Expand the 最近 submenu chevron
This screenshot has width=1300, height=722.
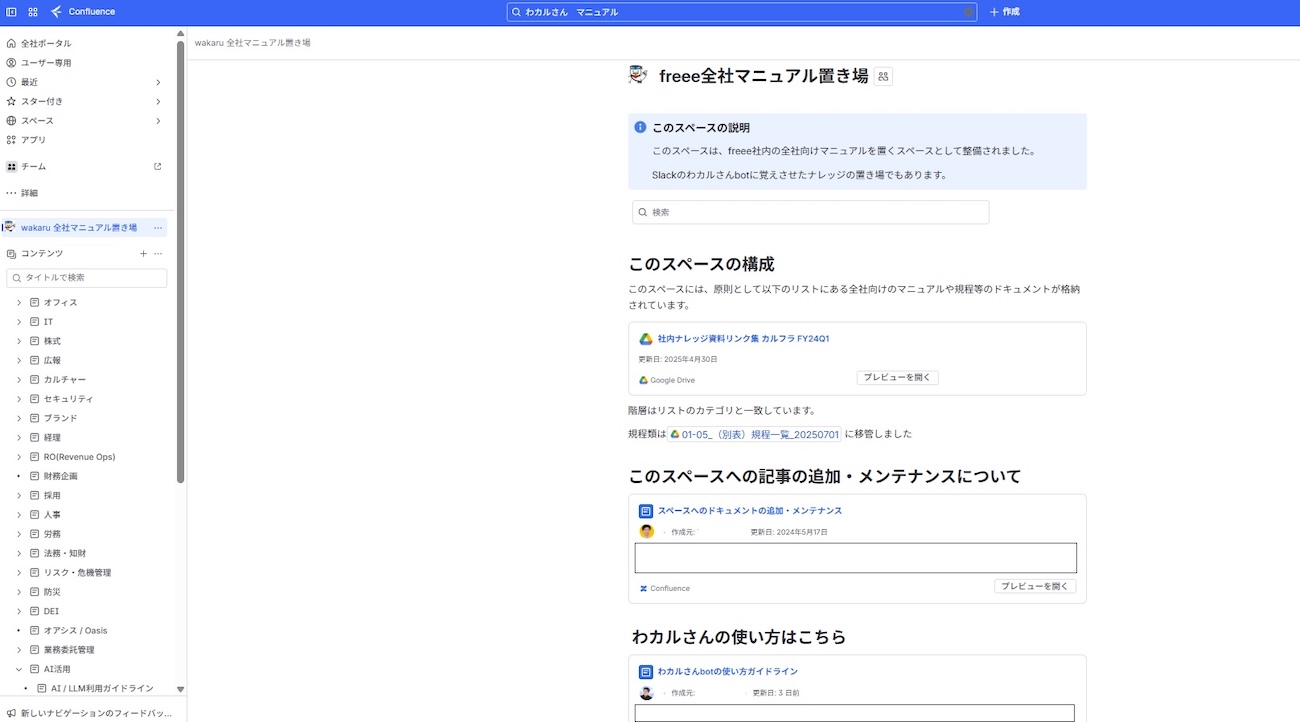(158, 82)
